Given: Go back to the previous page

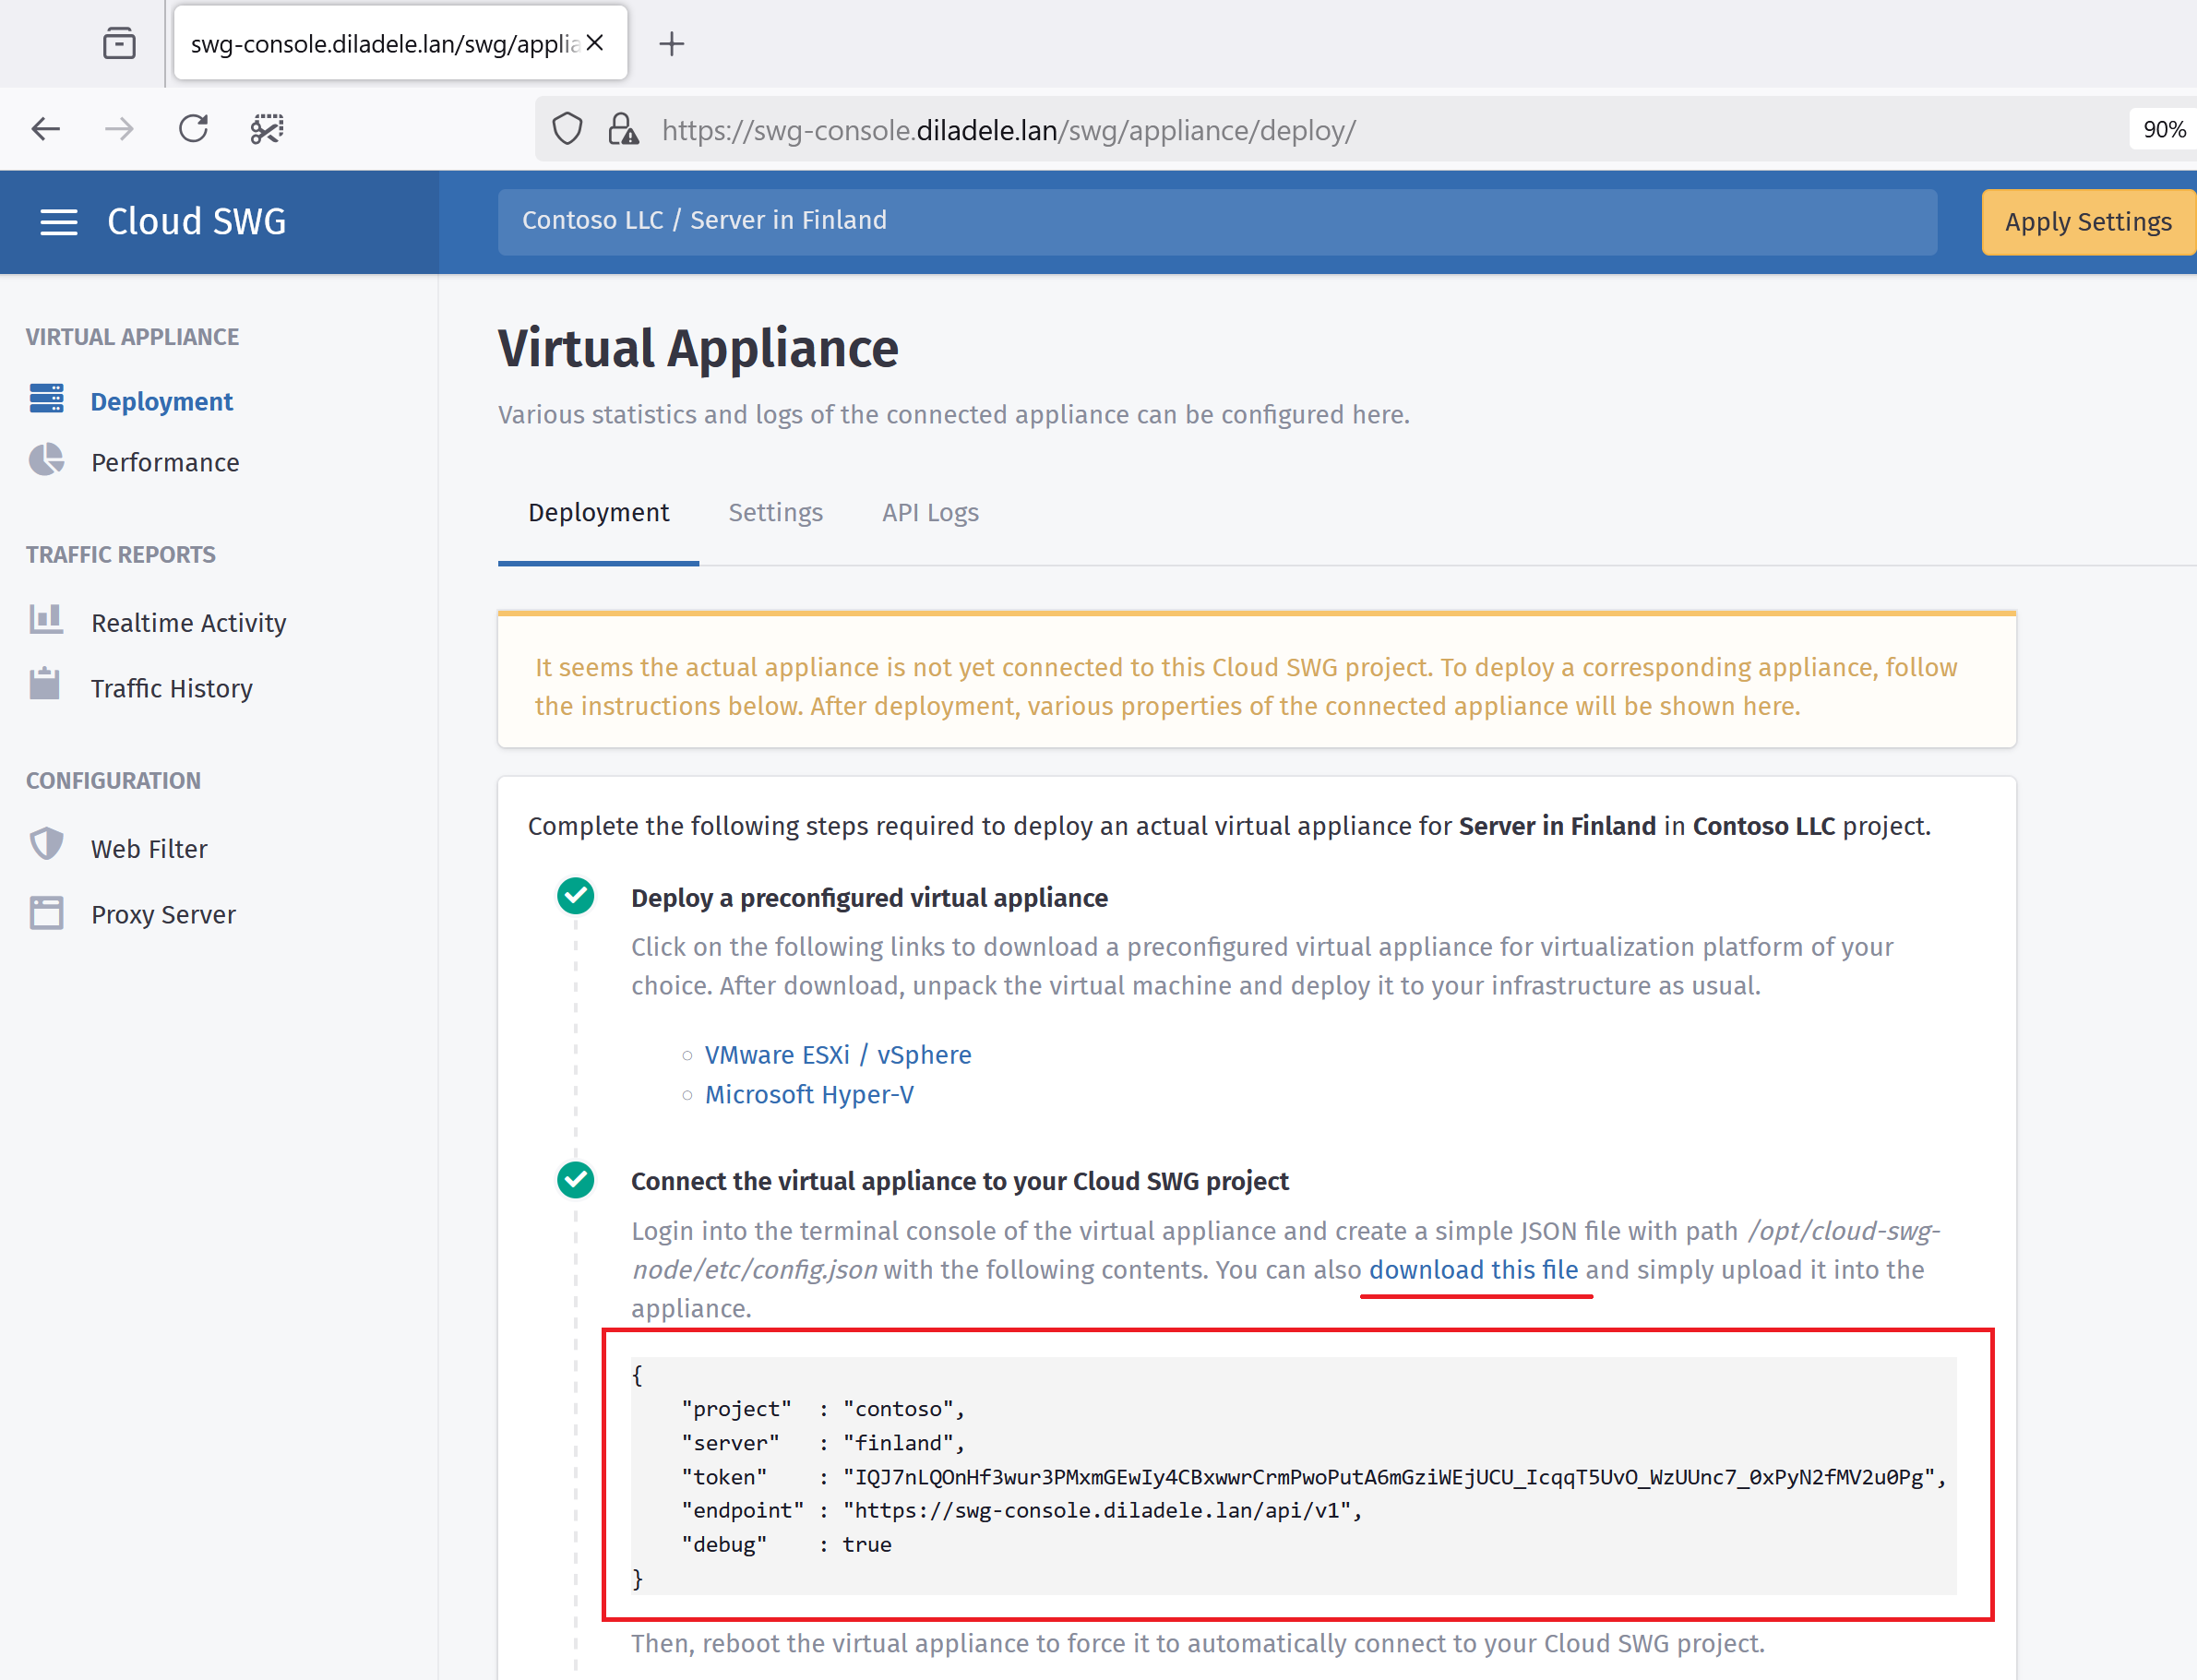Looking at the screenshot, I should (46, 129).
